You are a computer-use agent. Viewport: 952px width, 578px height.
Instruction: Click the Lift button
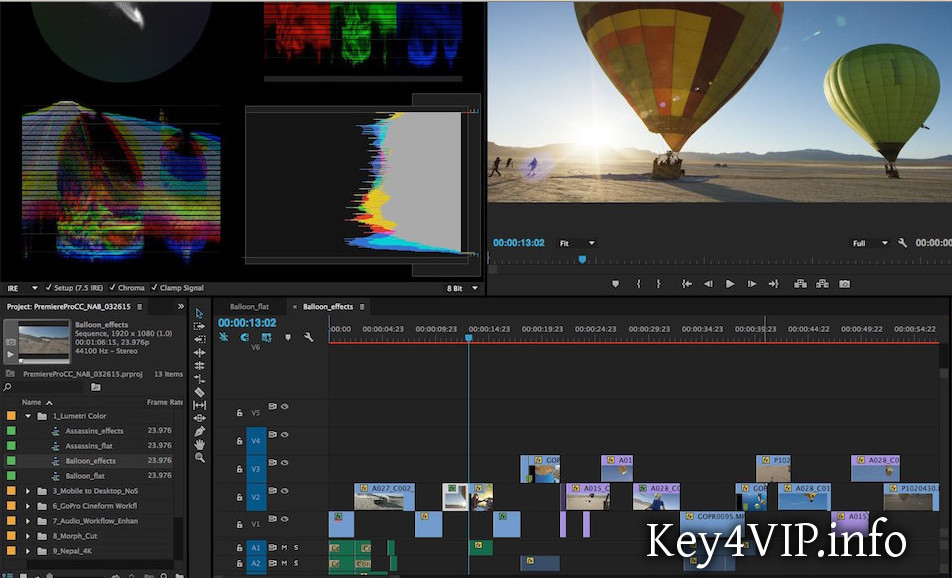click(800, 284)
